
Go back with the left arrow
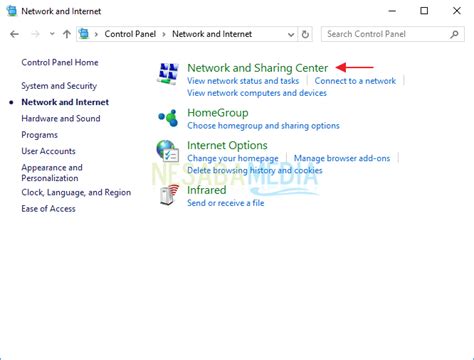coord(14,34)
